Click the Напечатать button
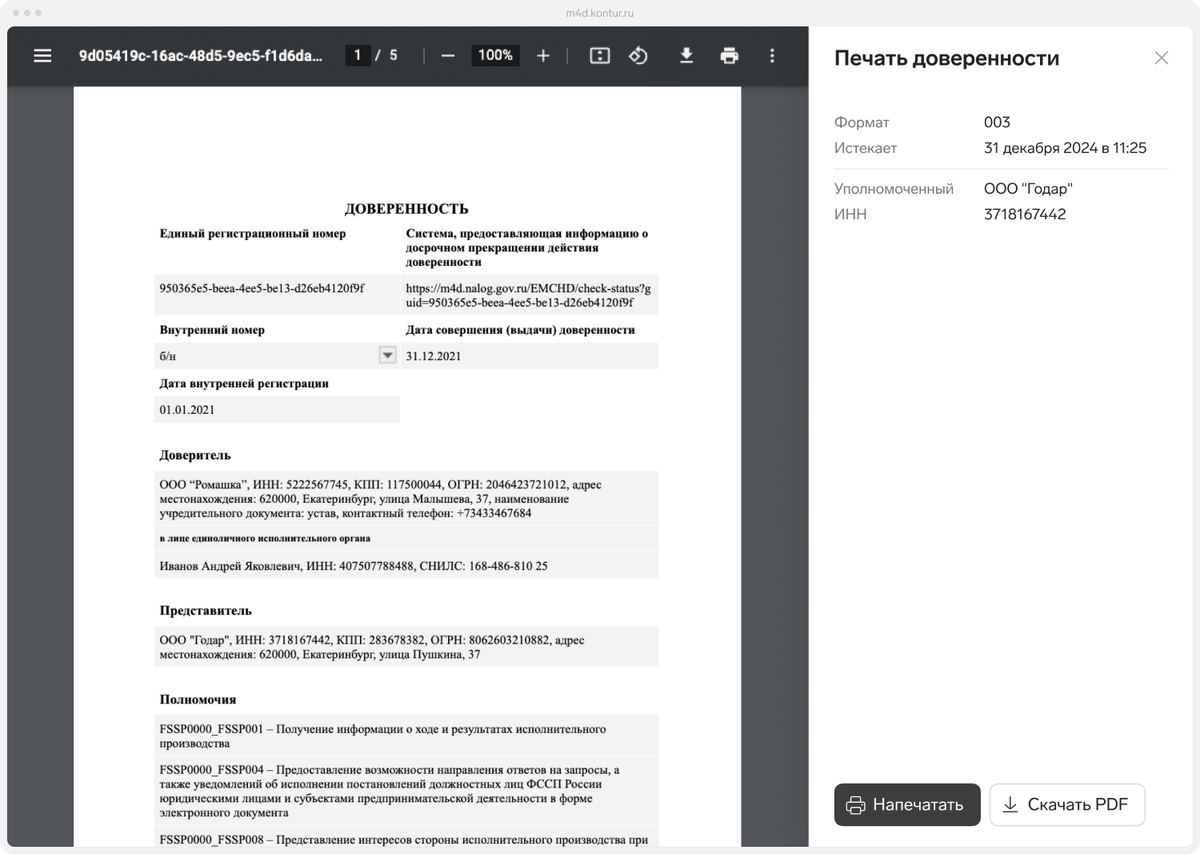 (x=907, y=804)
